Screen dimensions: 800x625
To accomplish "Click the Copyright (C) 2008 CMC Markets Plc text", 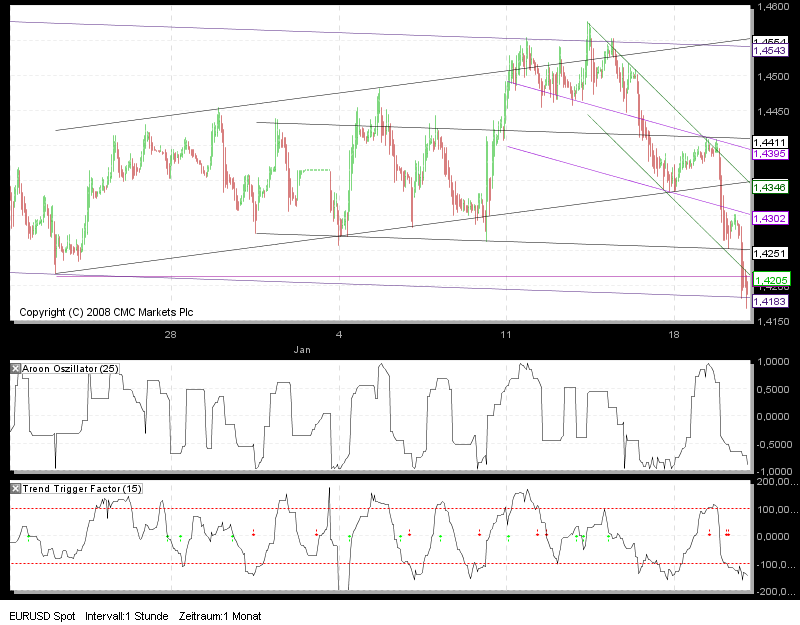I will tap(105, 312).
